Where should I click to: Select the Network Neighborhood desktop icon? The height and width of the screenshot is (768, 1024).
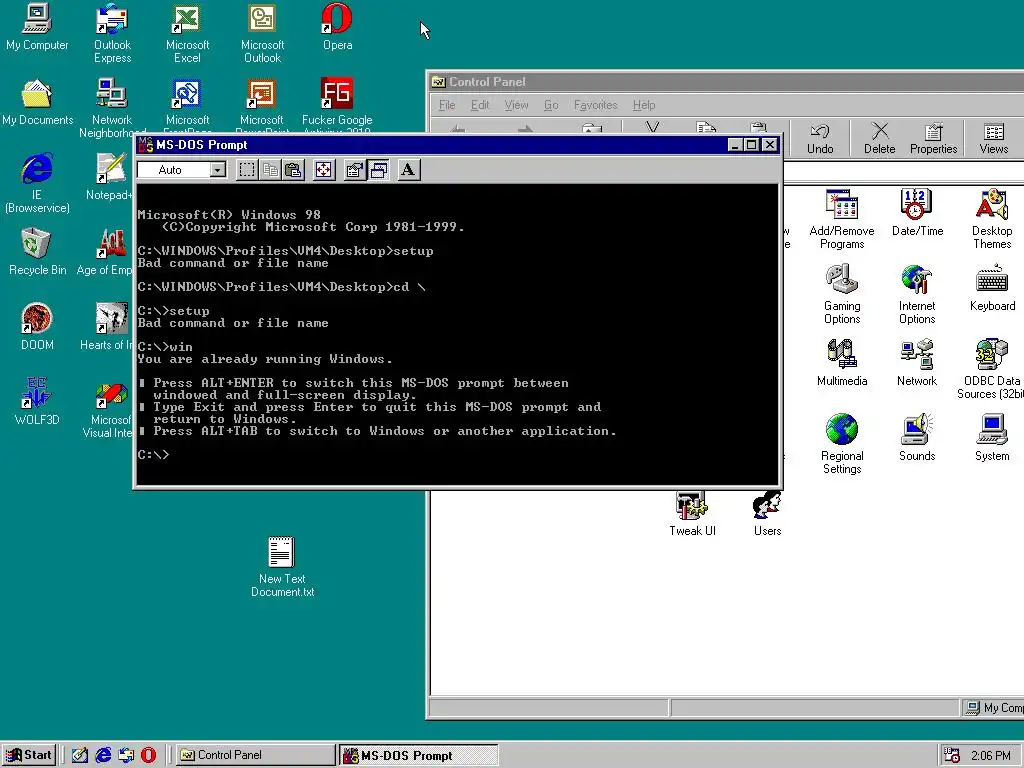point(112,109)
